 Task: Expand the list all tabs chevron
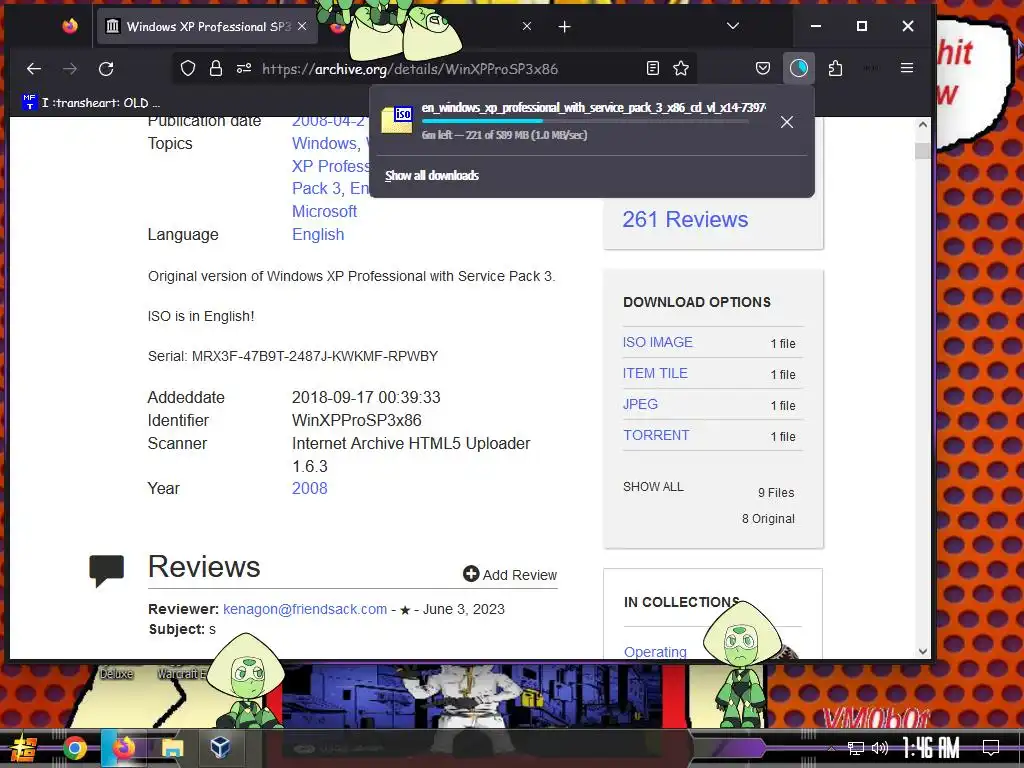733,26
